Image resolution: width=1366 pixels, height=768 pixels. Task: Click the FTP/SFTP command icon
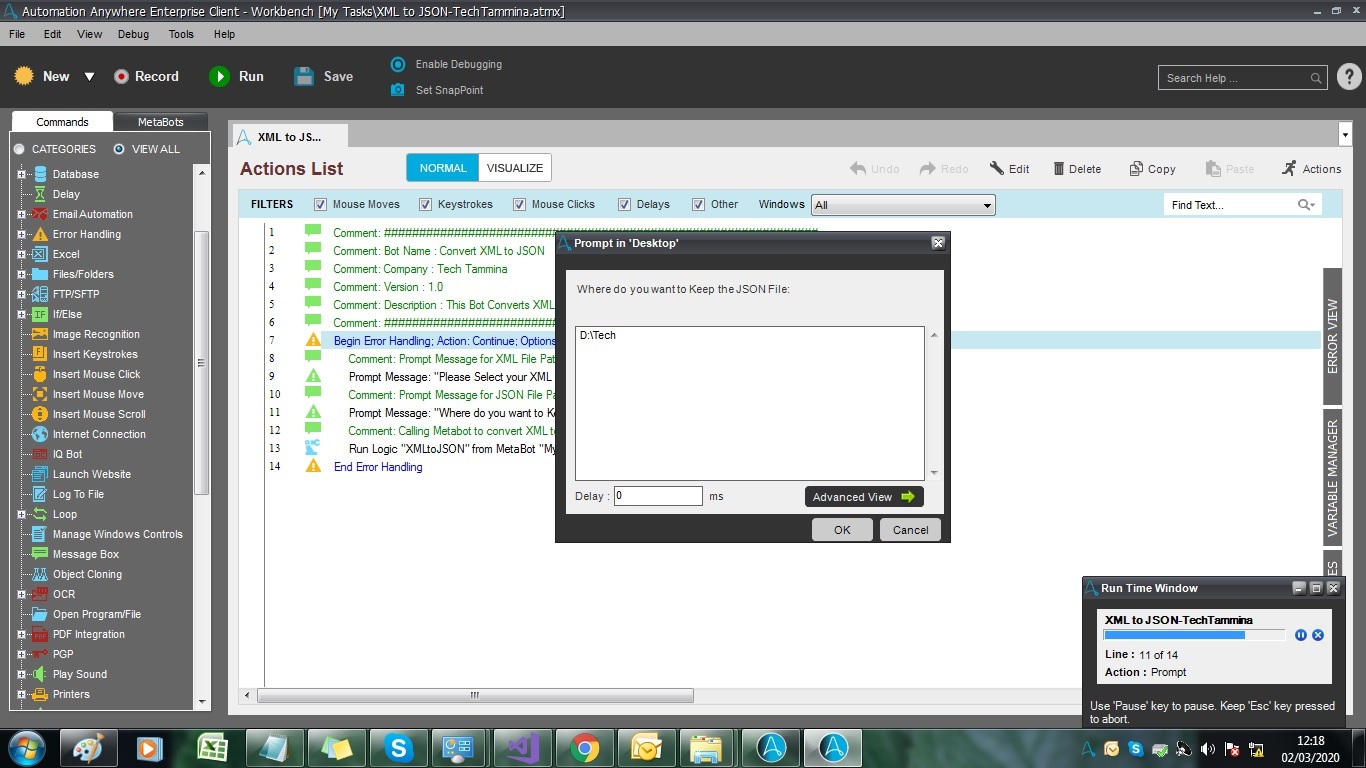point(40,294)
